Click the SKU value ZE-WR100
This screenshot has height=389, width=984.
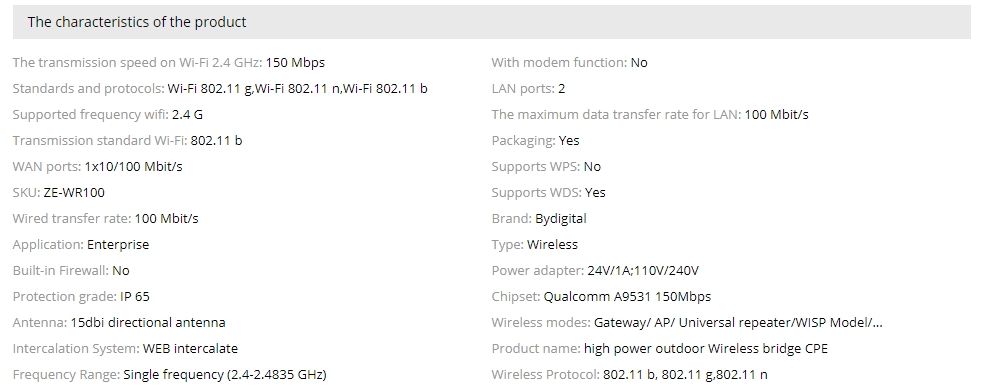[74, 193]
